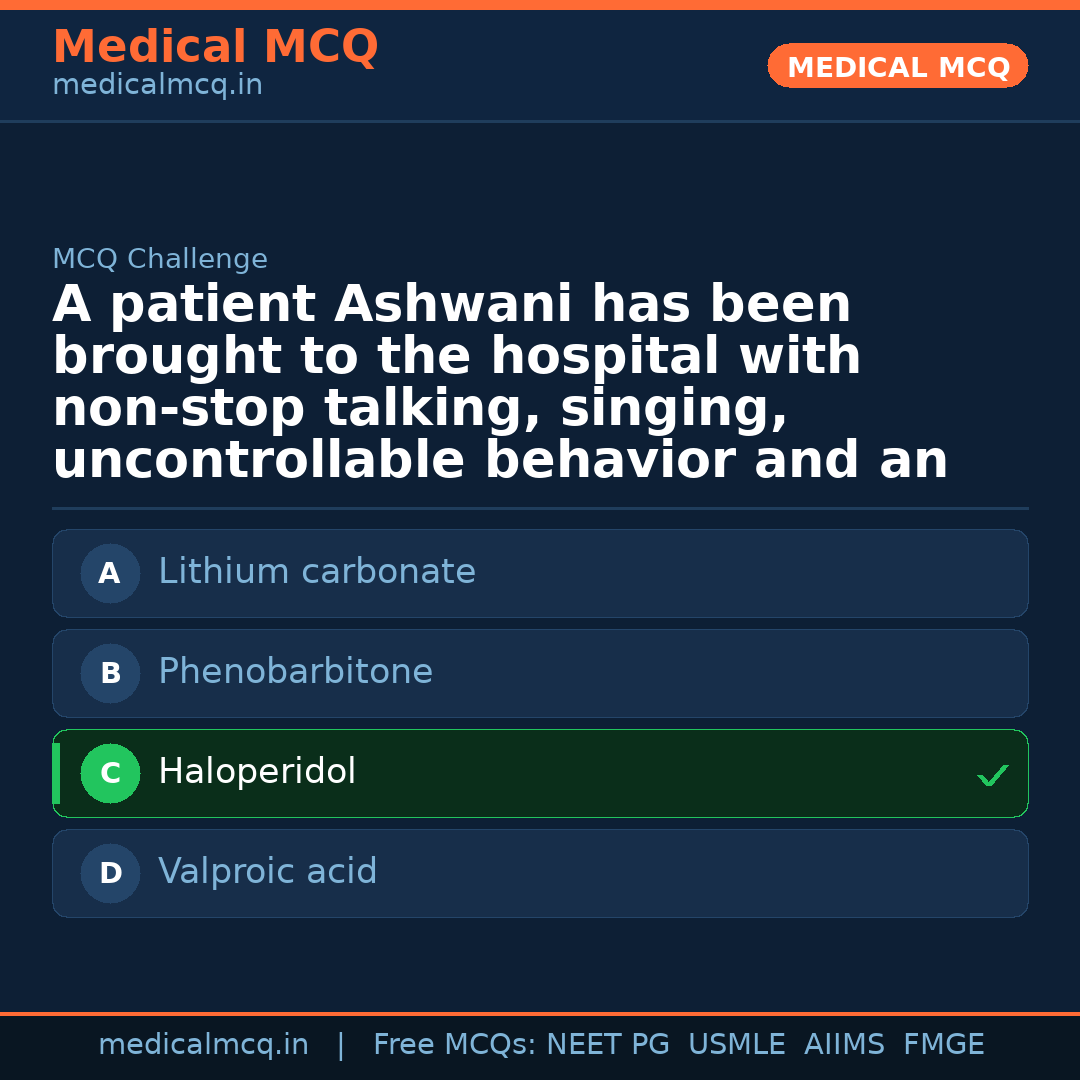Click the green checkmark on Haloperidol
The width and height of the screenshot is (1080, 1080).
[992, 775]
